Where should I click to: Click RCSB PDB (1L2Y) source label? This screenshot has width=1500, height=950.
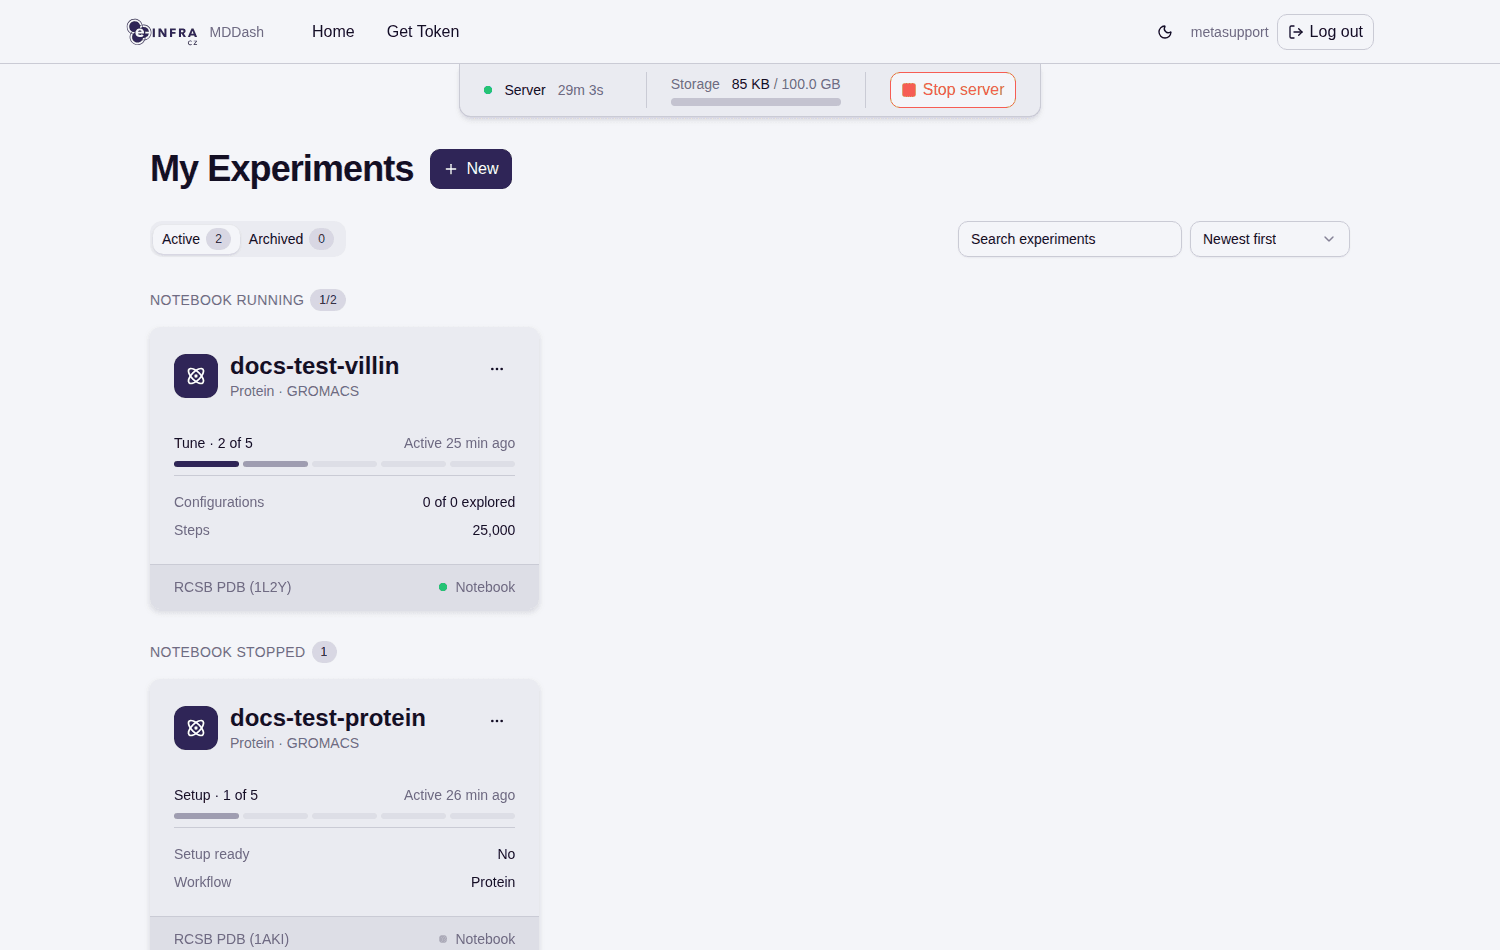[x=233, y=587]
